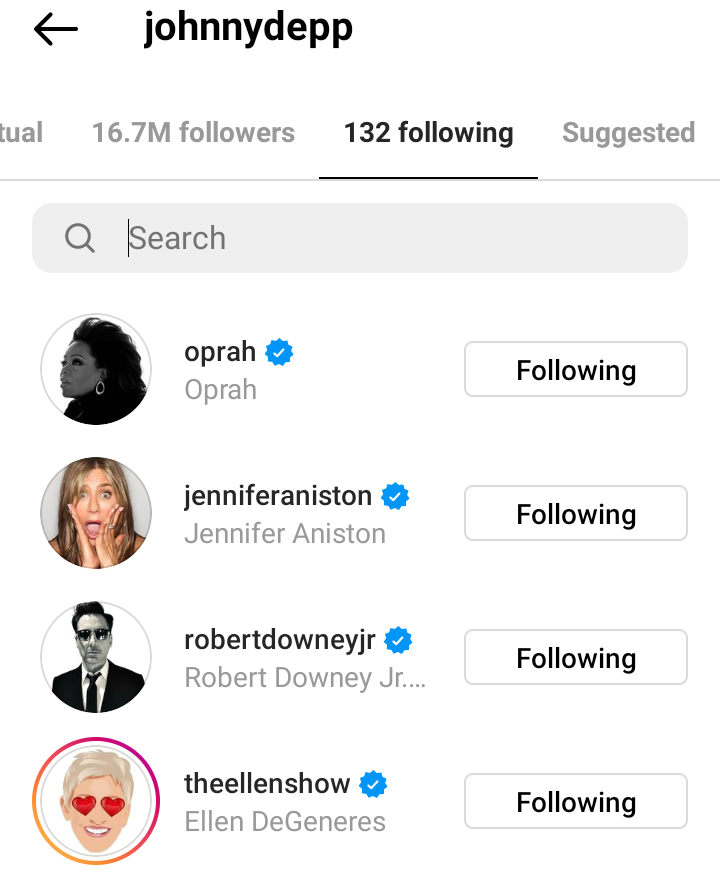
Task: Open Robert Downey Jr's profile picture
Action: point(96,658)
